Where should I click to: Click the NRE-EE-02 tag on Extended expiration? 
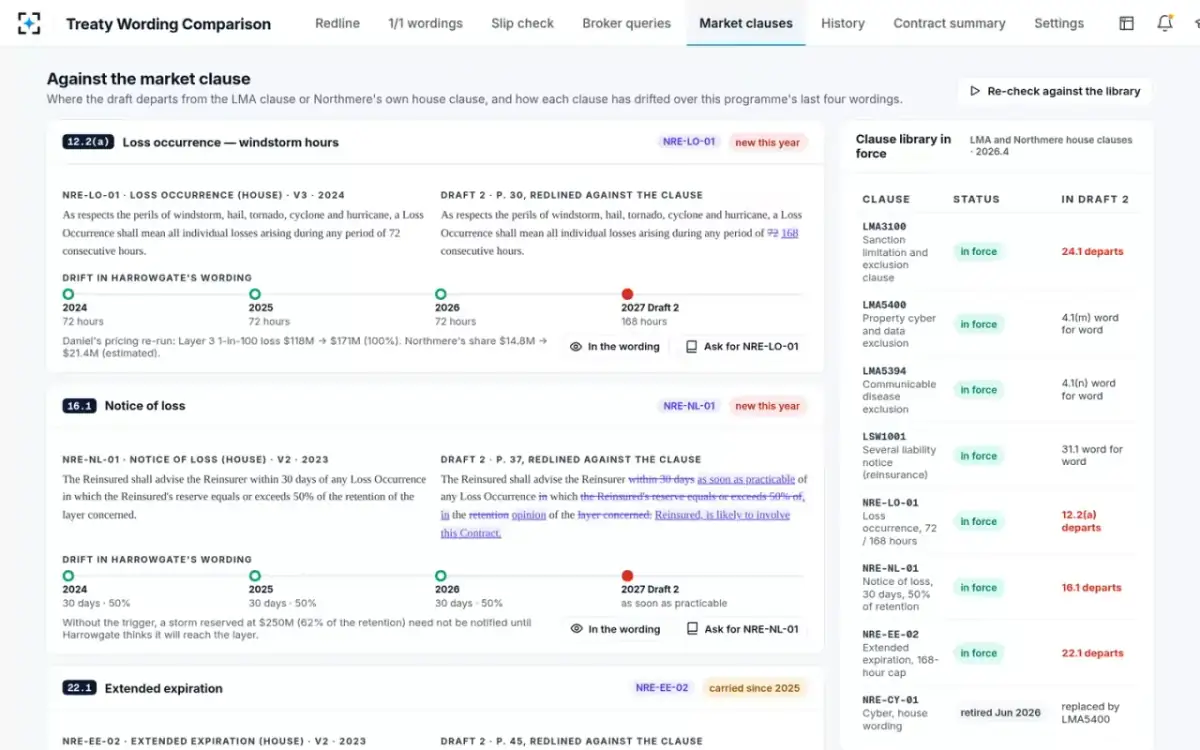(x=662, y=688)
